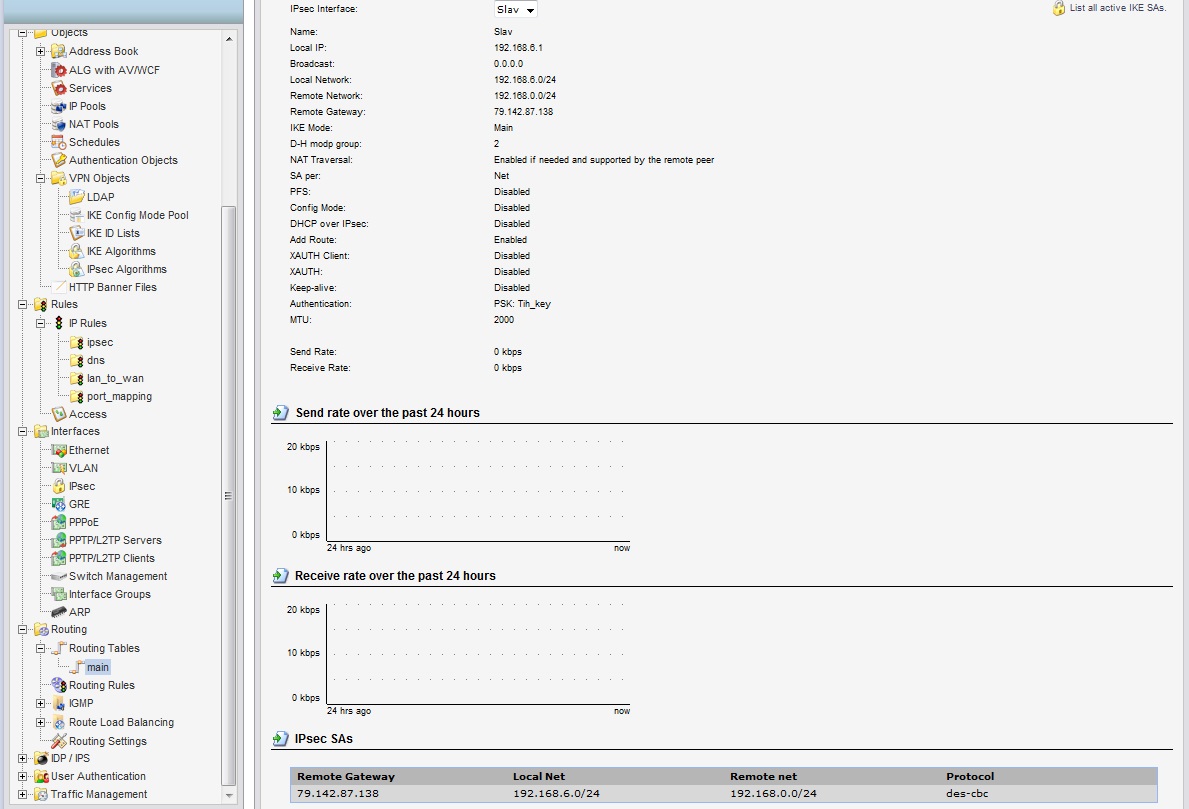The width and height of the screenshot is (1189, 809).
Task: Click the PPPoE interface icon
Action: tap(59, 522)
